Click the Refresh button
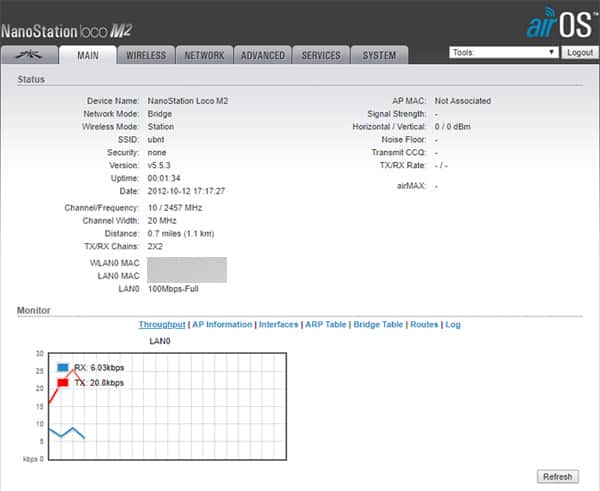Screen dimensions: 600x491 pyautogui.click(x=558, y=476)
